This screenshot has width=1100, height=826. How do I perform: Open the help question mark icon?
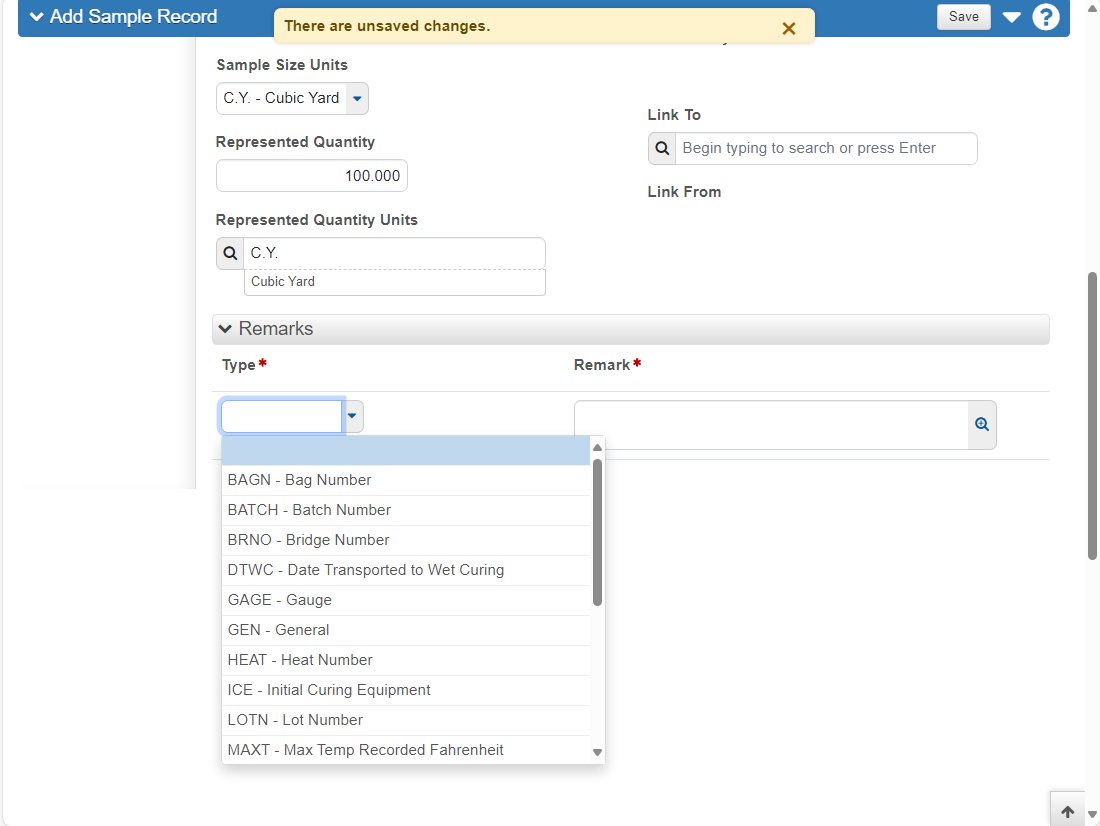click(1045, 17)
